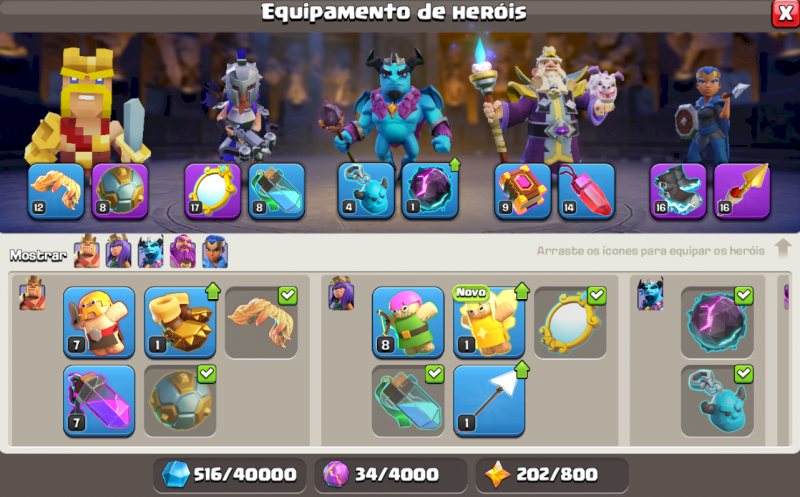Click the equipped Magic Mirror with checkmark
Viewport: 800px width, 497px height.
(570, 322)
